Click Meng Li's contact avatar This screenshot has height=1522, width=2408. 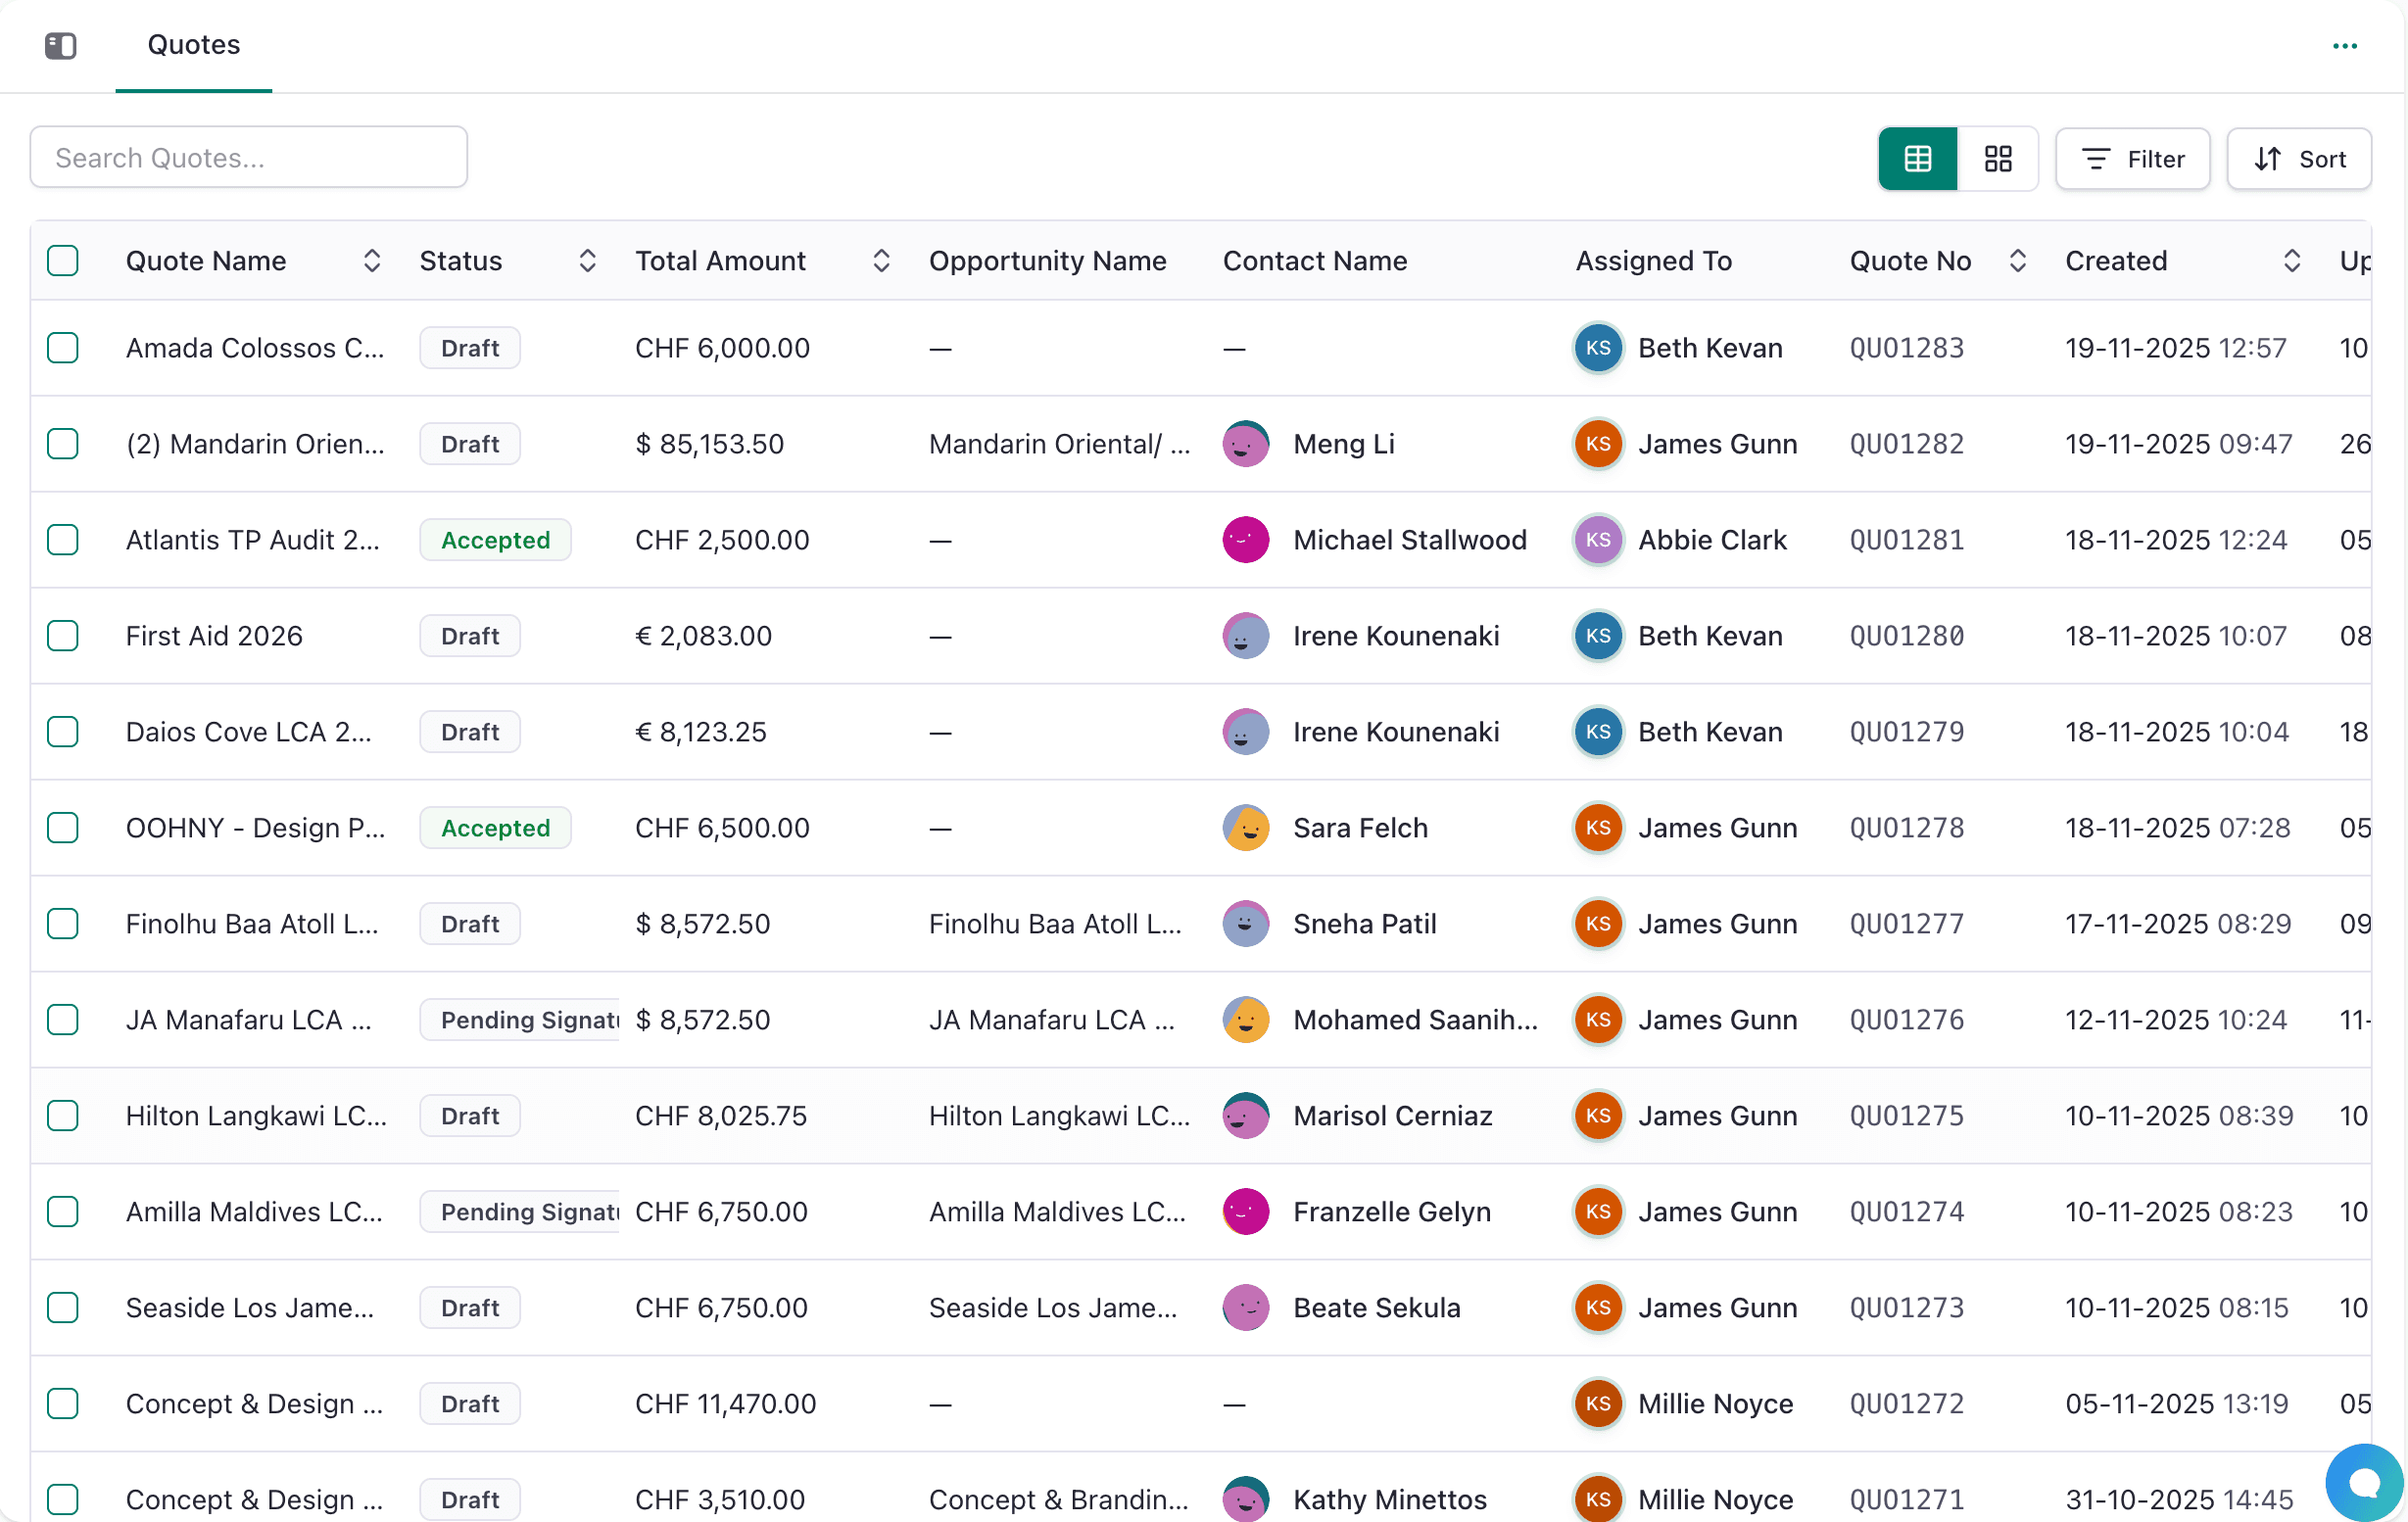tap(1246, 444)
